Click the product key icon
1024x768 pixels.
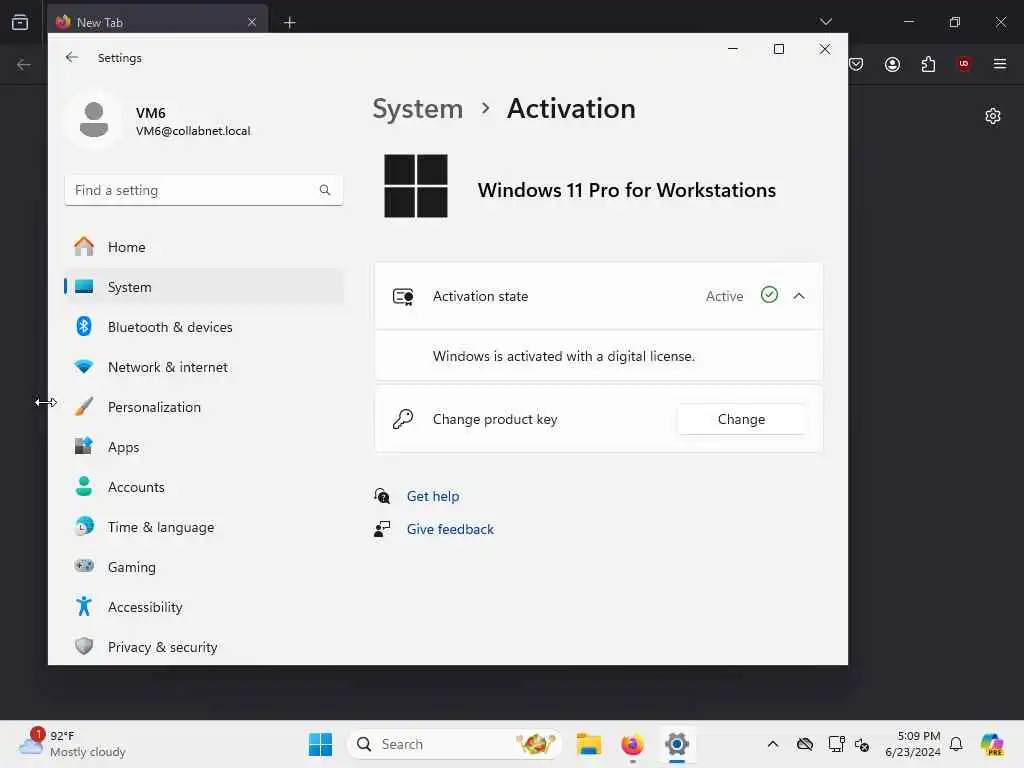(x=403, y=419)
